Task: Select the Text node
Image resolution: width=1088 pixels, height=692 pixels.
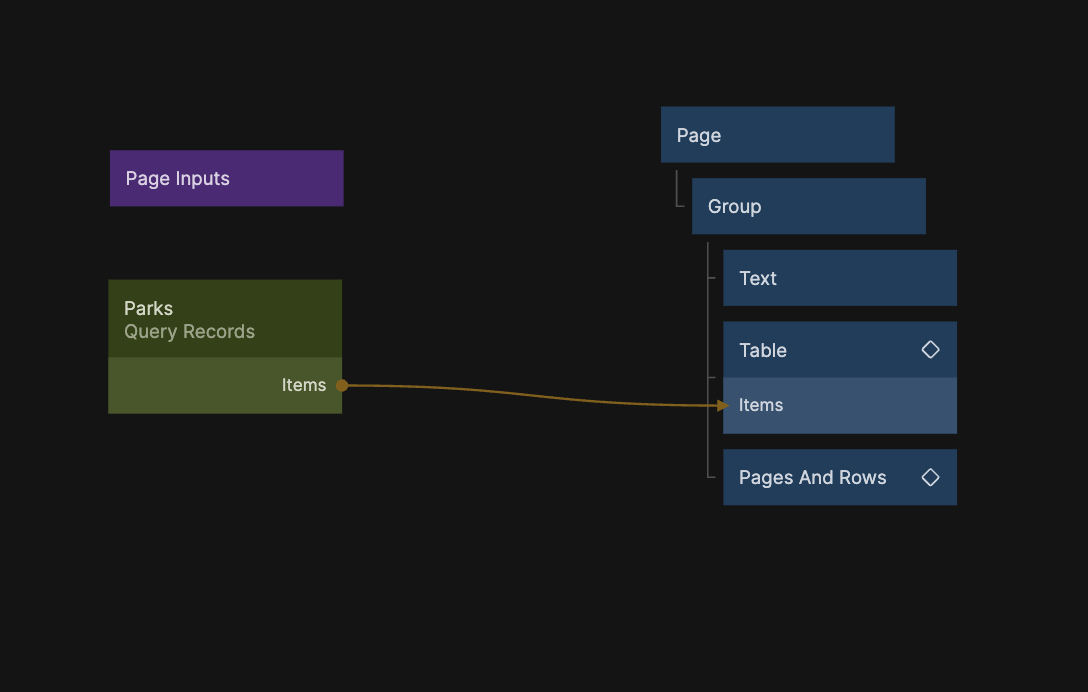Action: (839, 278)
